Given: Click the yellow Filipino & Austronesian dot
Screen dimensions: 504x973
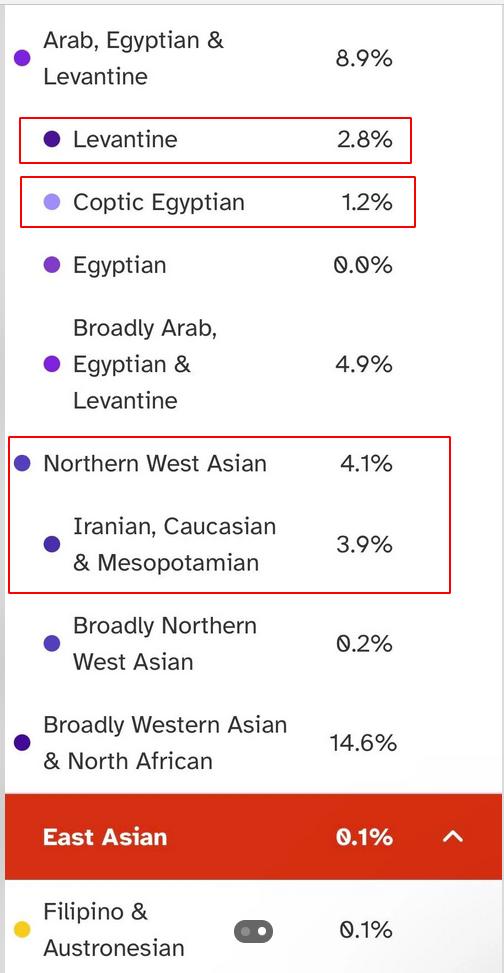Looking at the screenshot, I should coord(22,930).
